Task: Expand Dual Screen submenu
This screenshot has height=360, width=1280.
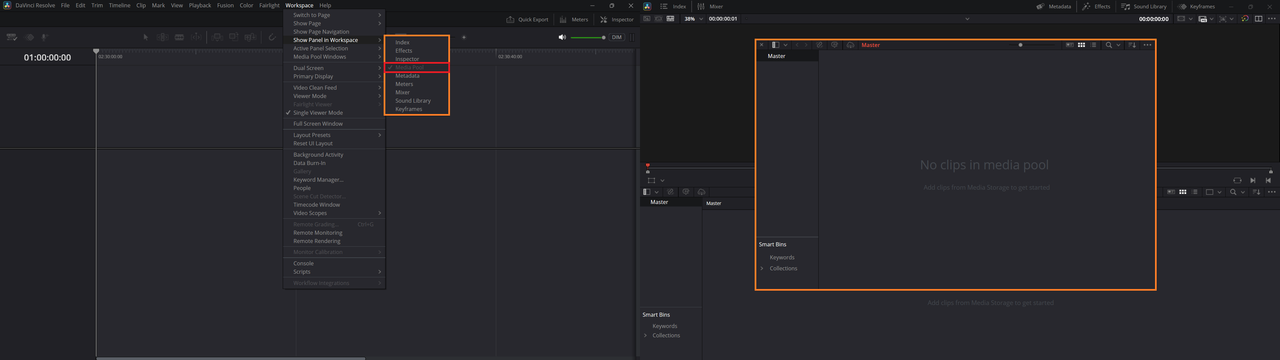Action: (333, 68)
